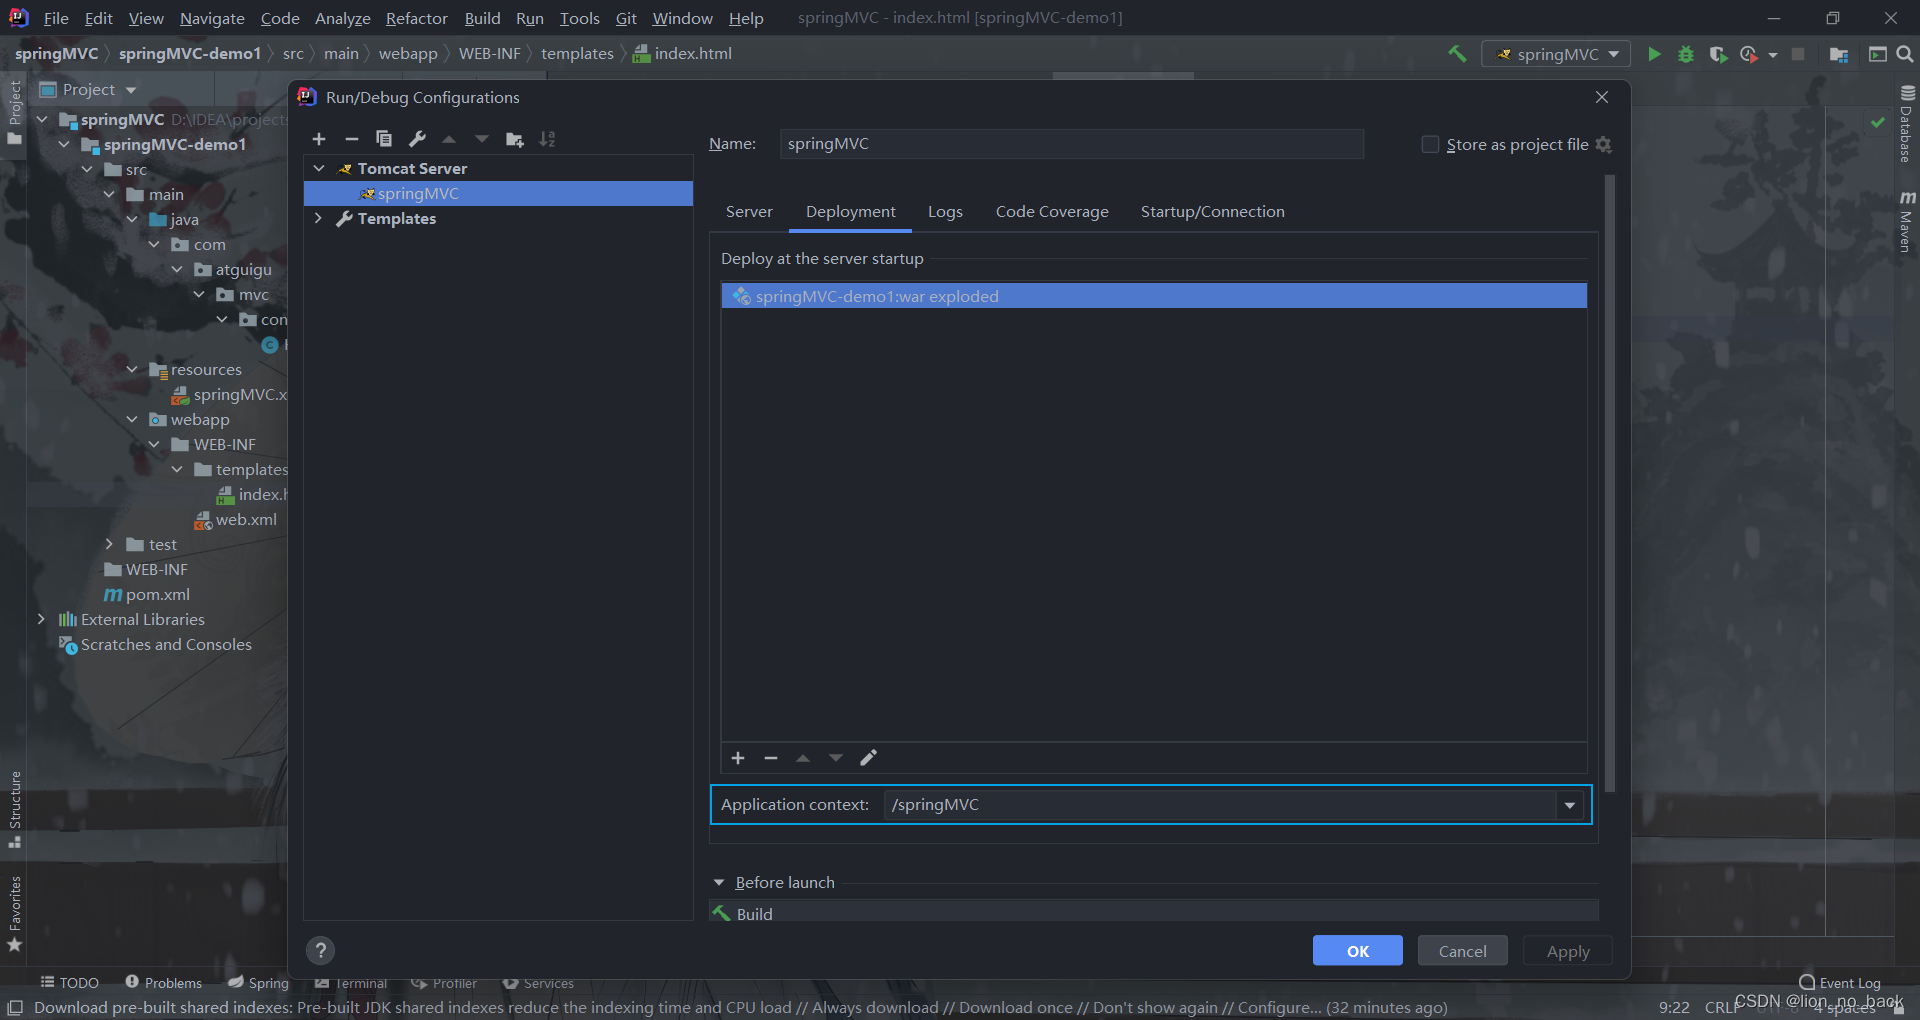Move configuration into new folder icon
This screenshot has width=1920, height=1020.
pos(515,139)
